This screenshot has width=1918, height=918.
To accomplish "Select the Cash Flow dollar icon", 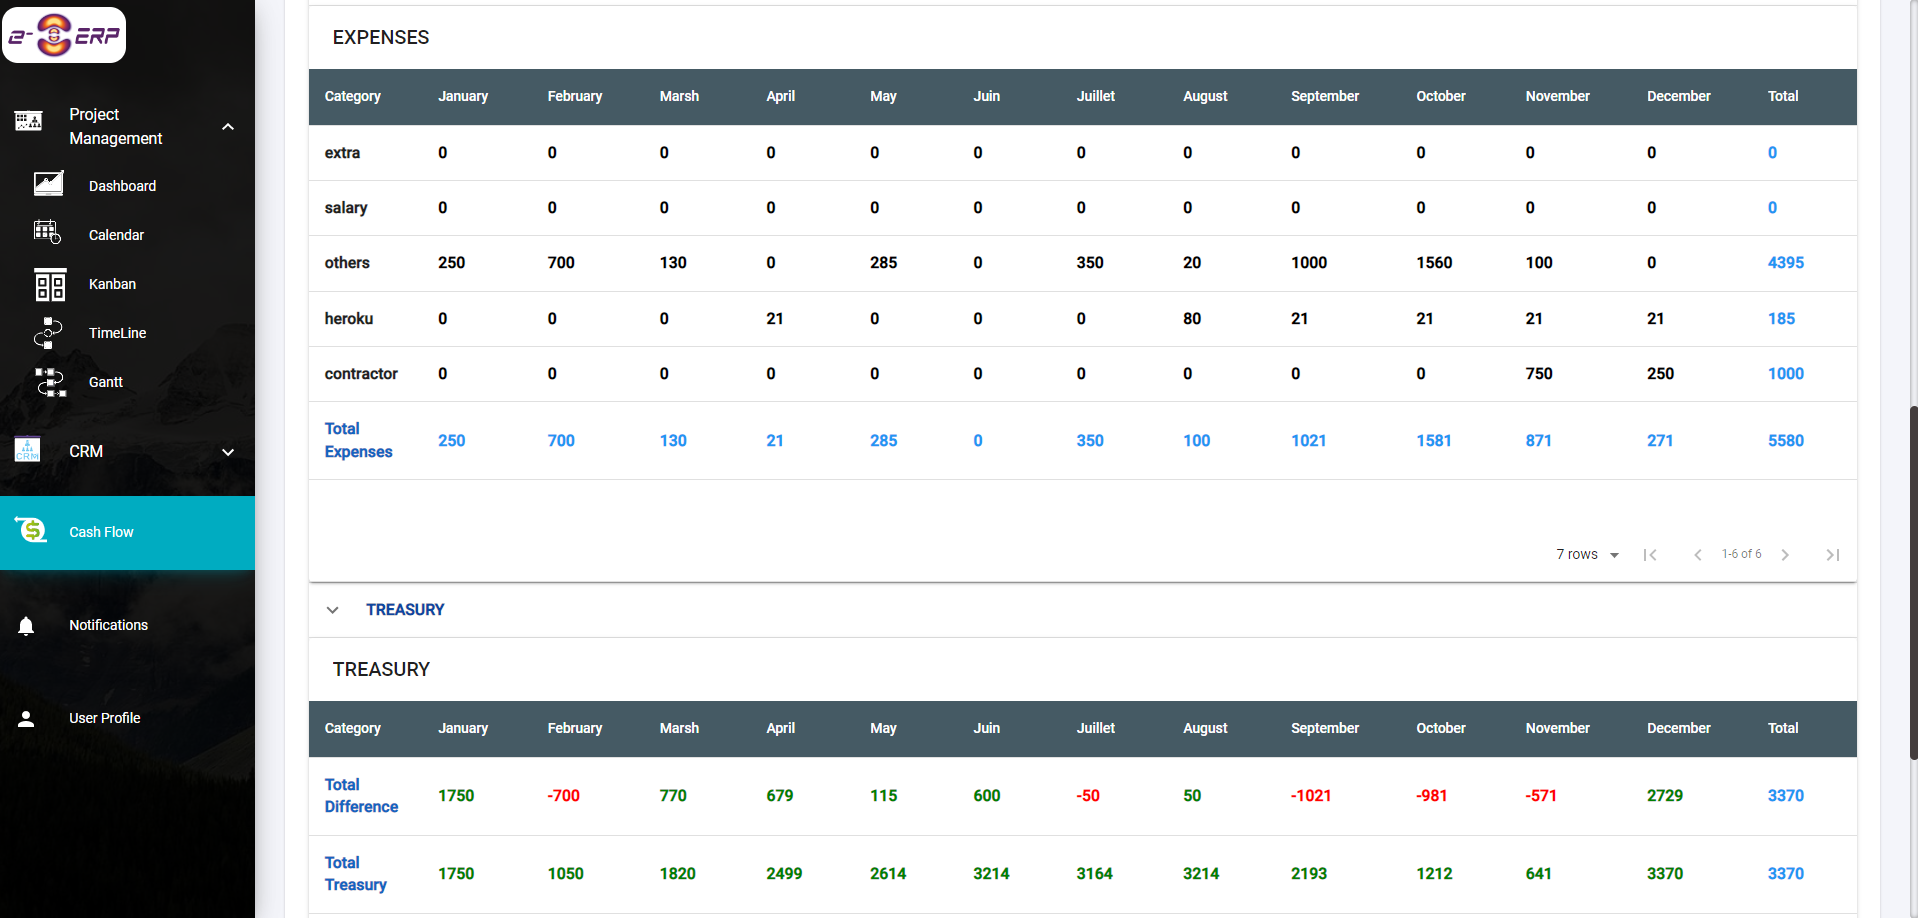I will click(x=30, y=531).
